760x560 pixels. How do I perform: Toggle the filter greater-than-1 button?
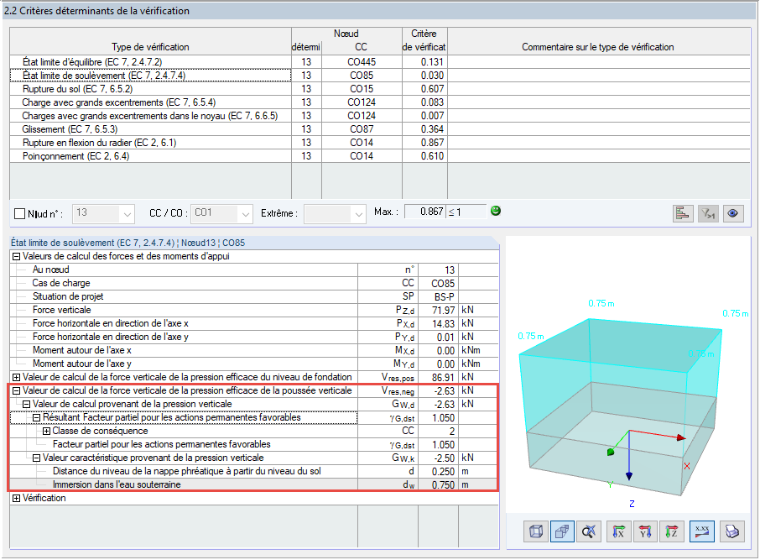pyautogui.click(x=708, y=213)
